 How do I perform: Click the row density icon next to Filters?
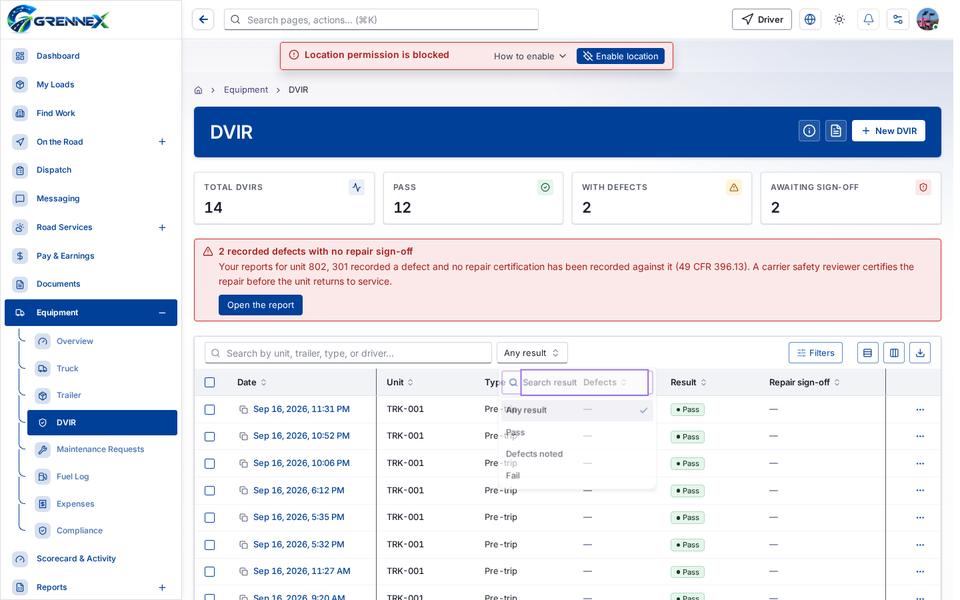point(868,353)
